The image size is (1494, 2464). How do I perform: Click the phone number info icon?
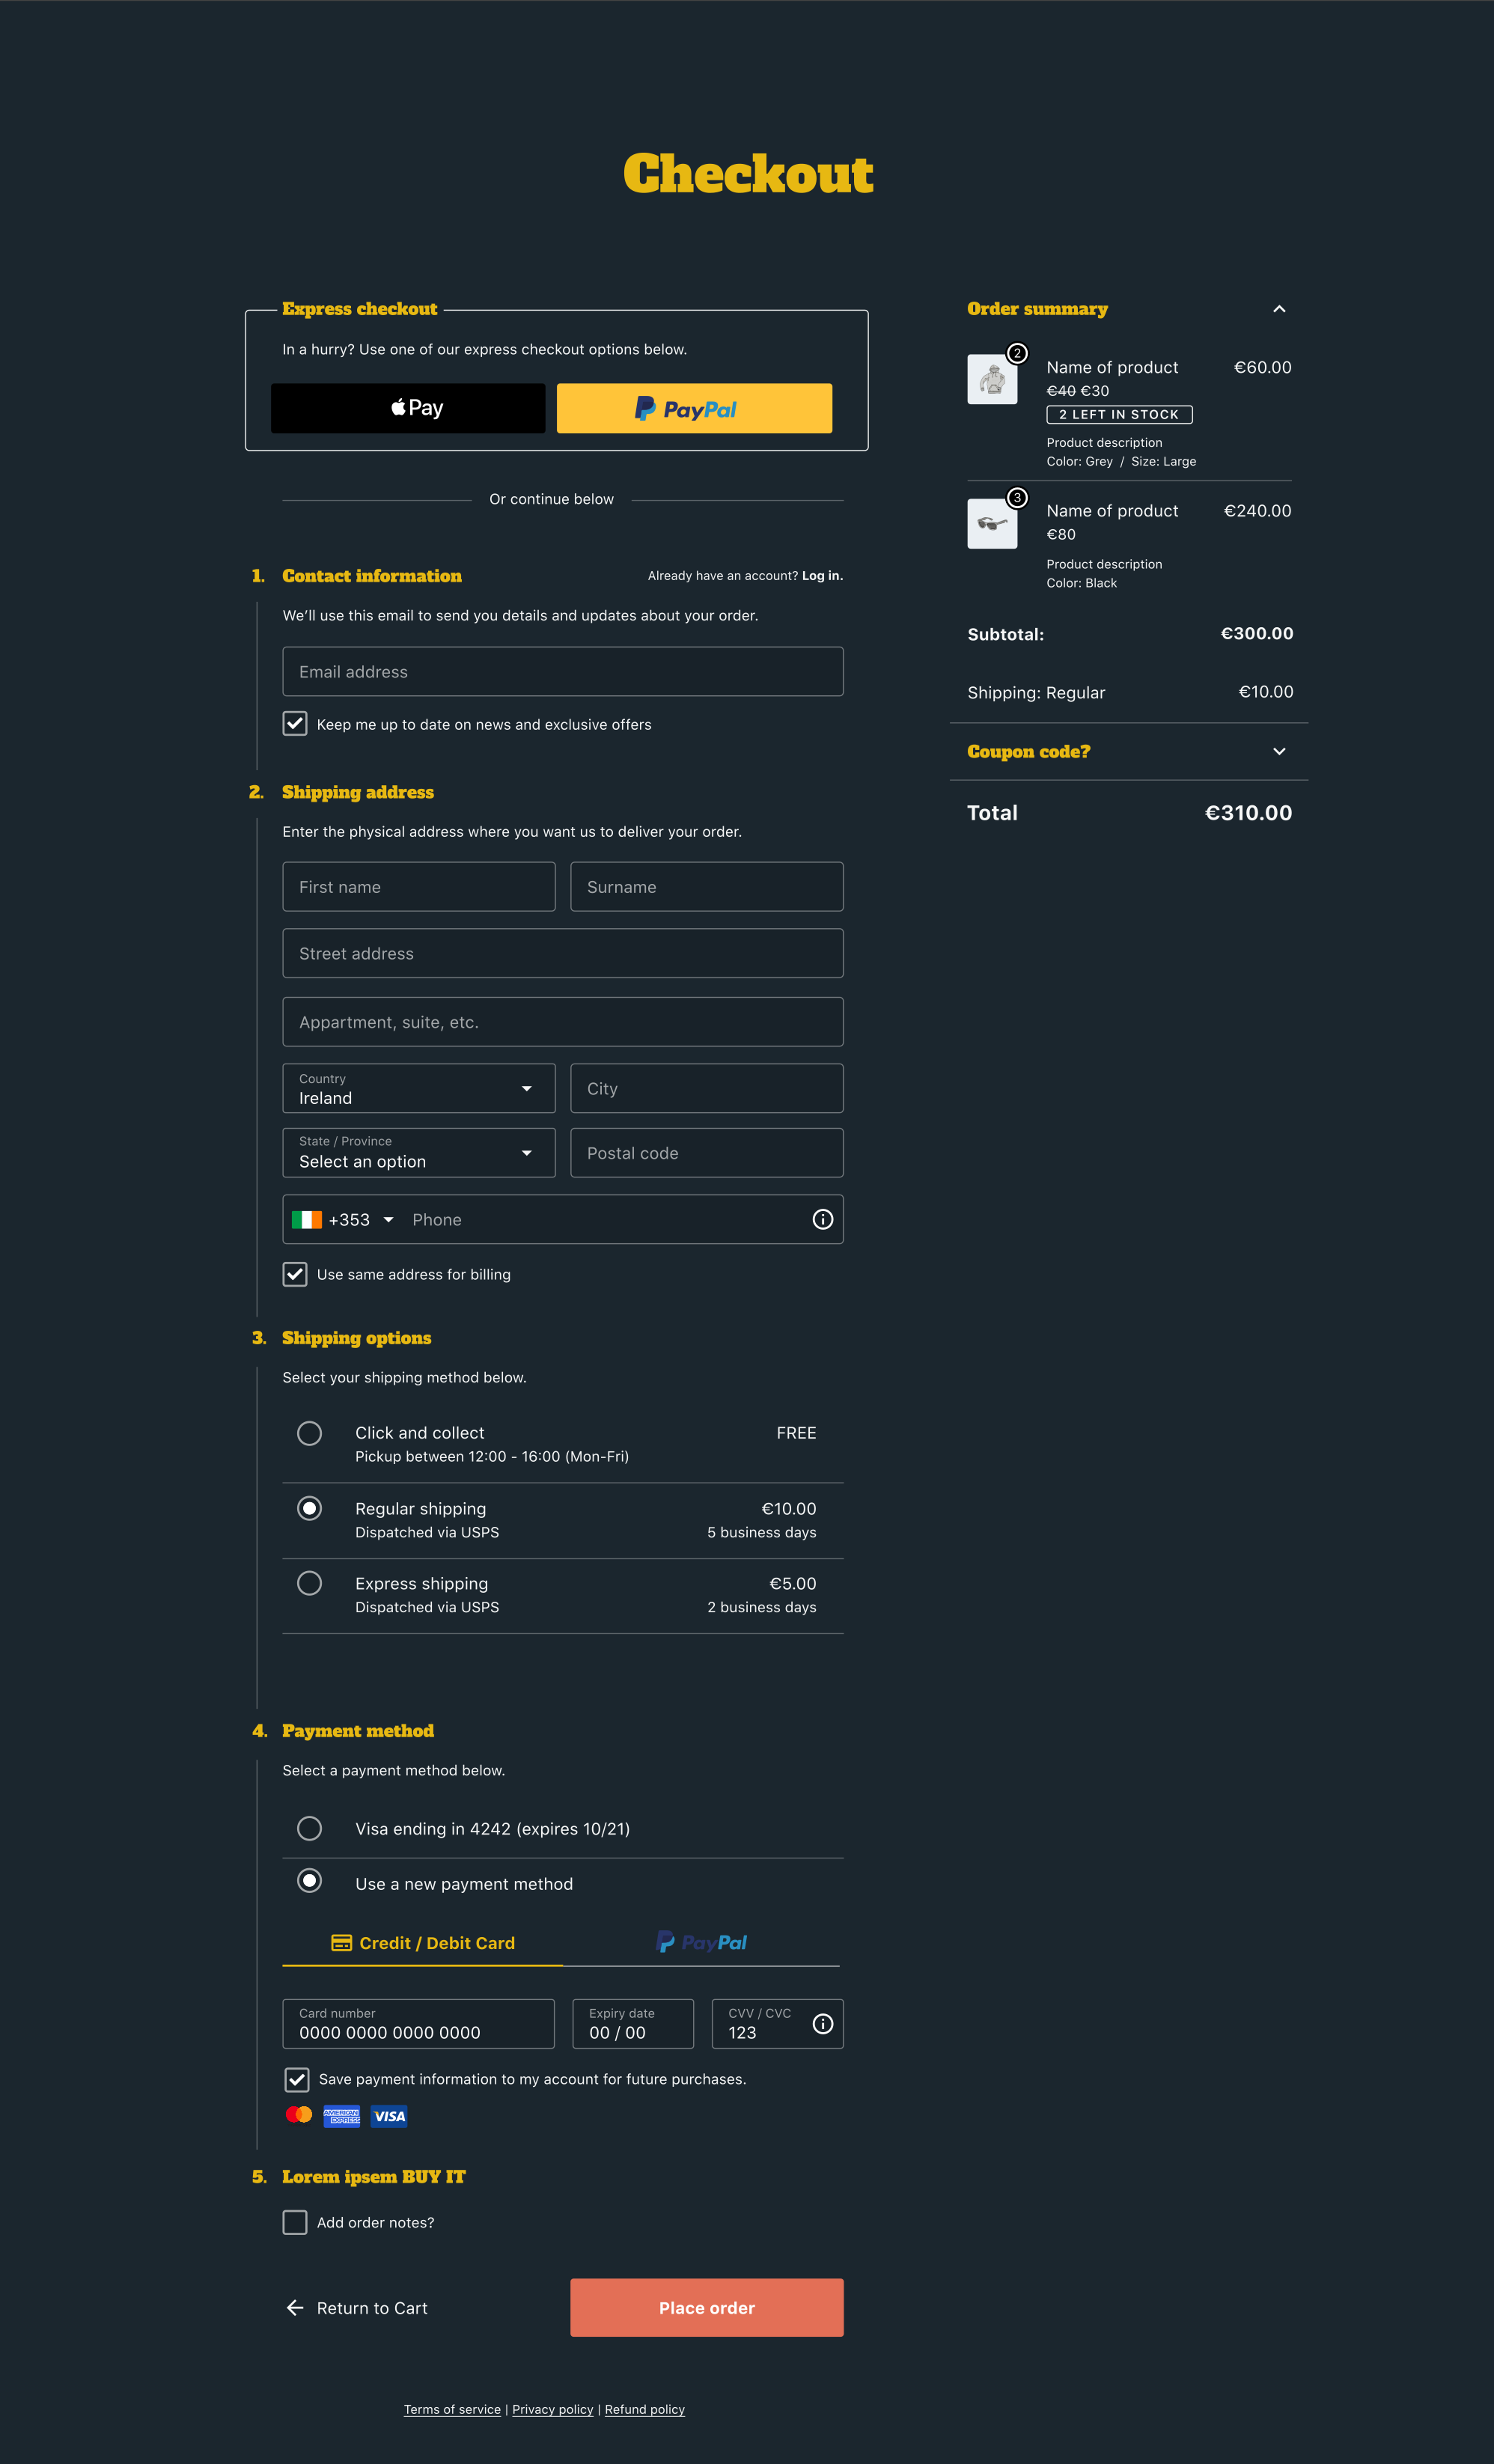click(x=822, y=1219)
